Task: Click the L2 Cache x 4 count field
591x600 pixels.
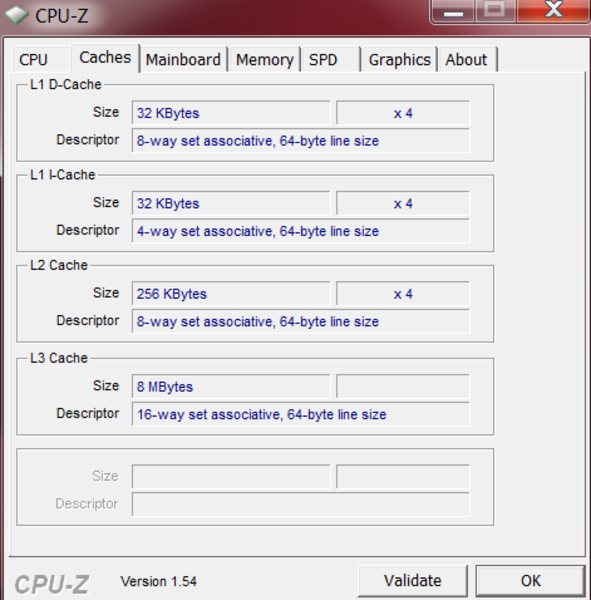Action: (x=403, y=293)
